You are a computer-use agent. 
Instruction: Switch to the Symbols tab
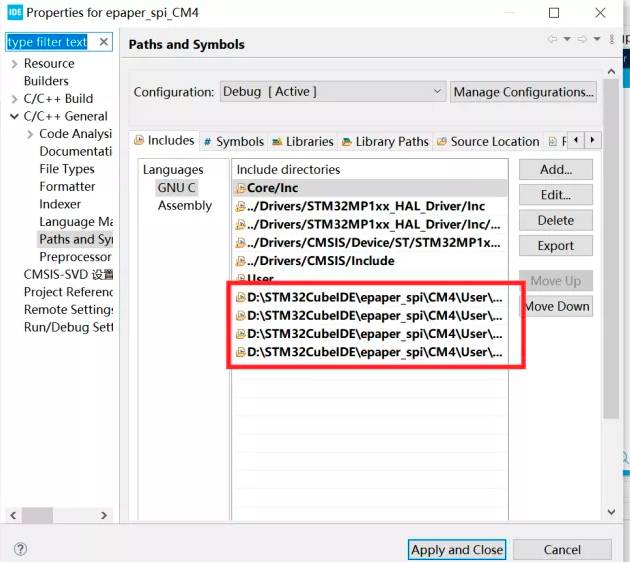point(234,141)
